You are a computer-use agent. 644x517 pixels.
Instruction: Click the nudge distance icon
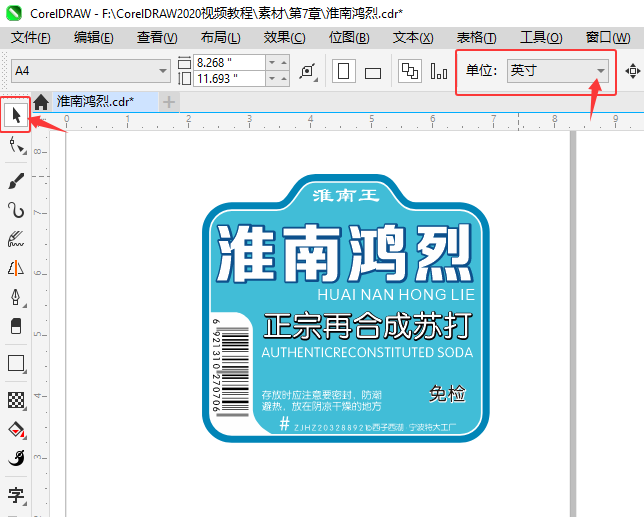[x=632, y=71]
